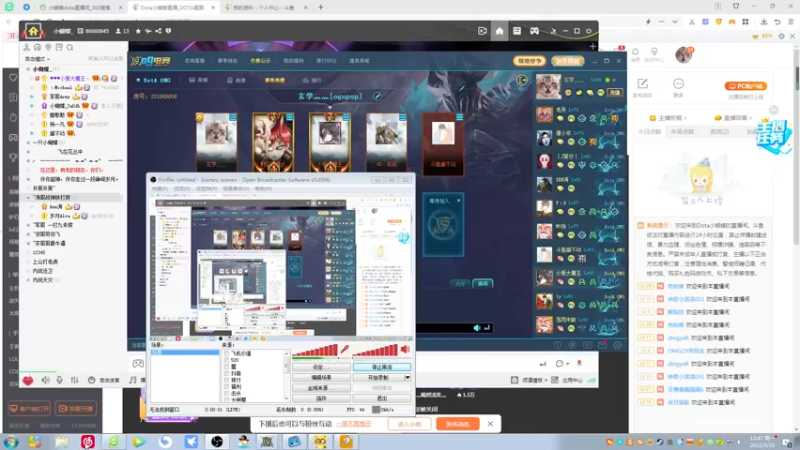Click the share icon in YY title bar

(158, 31)
